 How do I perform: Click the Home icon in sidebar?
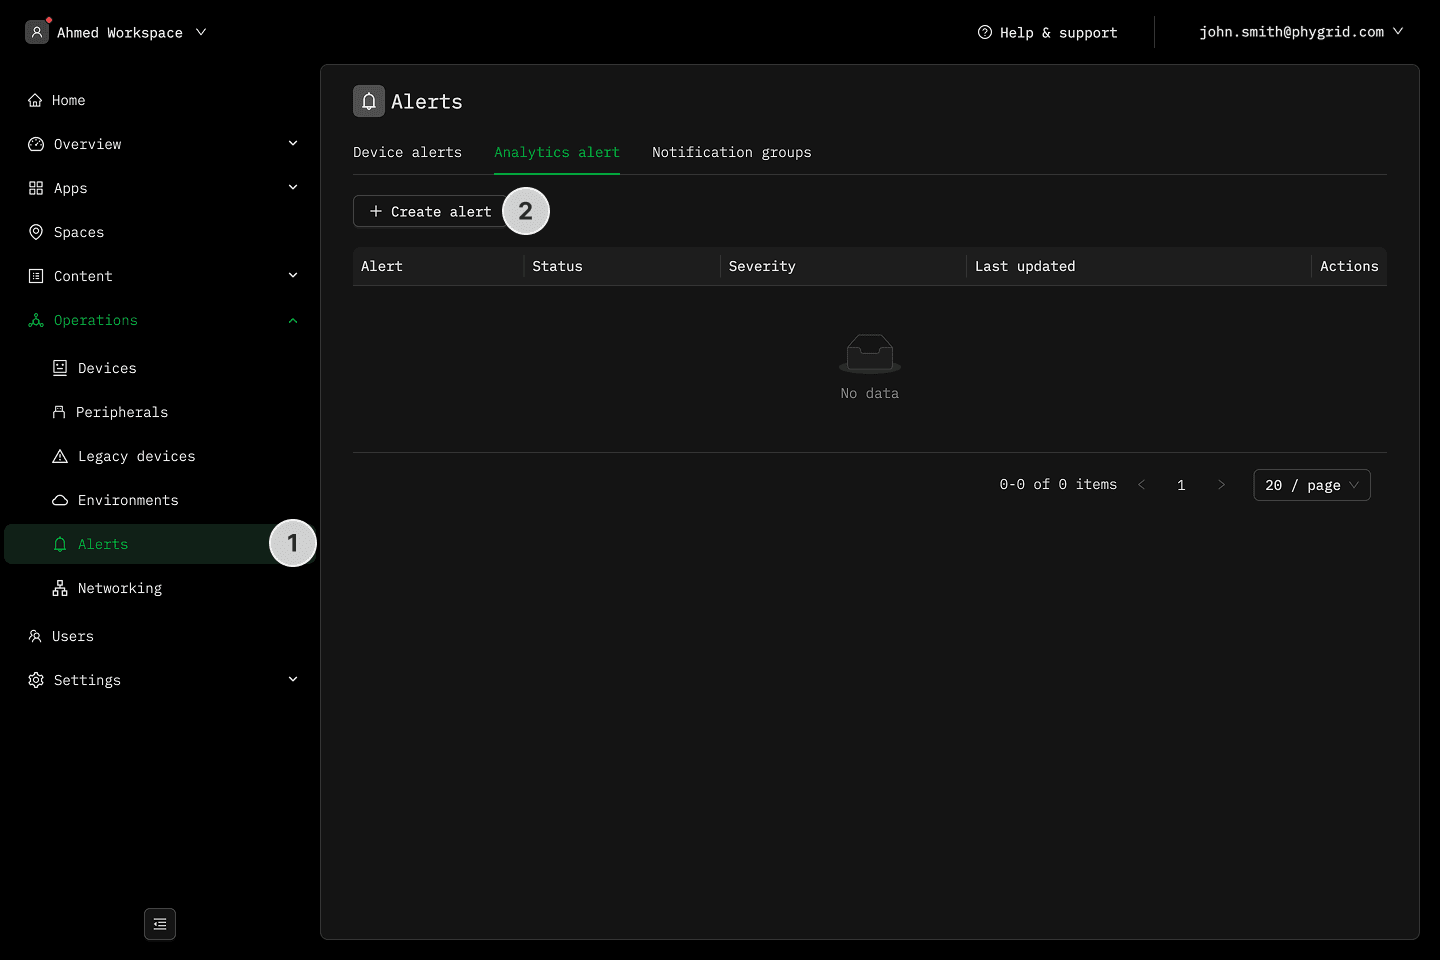point(35,100)
